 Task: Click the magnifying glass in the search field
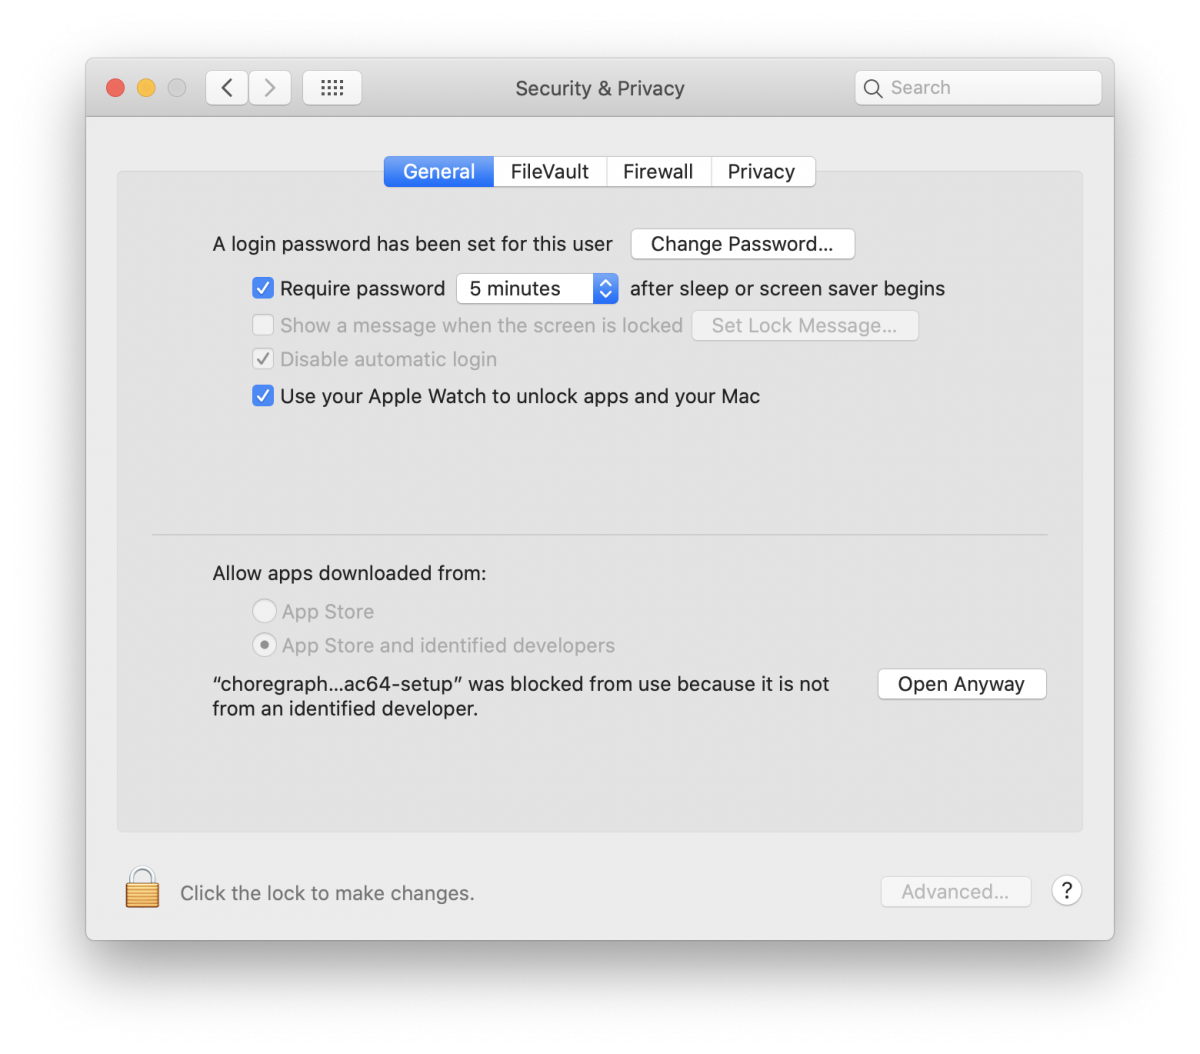(x=872, y=88)
